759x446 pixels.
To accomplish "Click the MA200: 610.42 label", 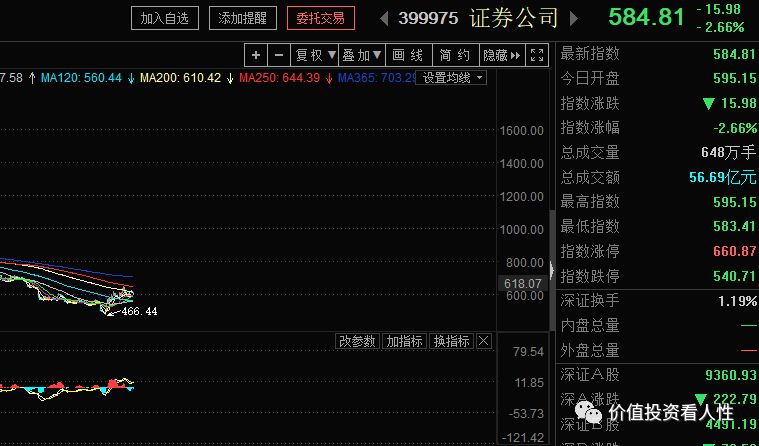I will [180, 78].
